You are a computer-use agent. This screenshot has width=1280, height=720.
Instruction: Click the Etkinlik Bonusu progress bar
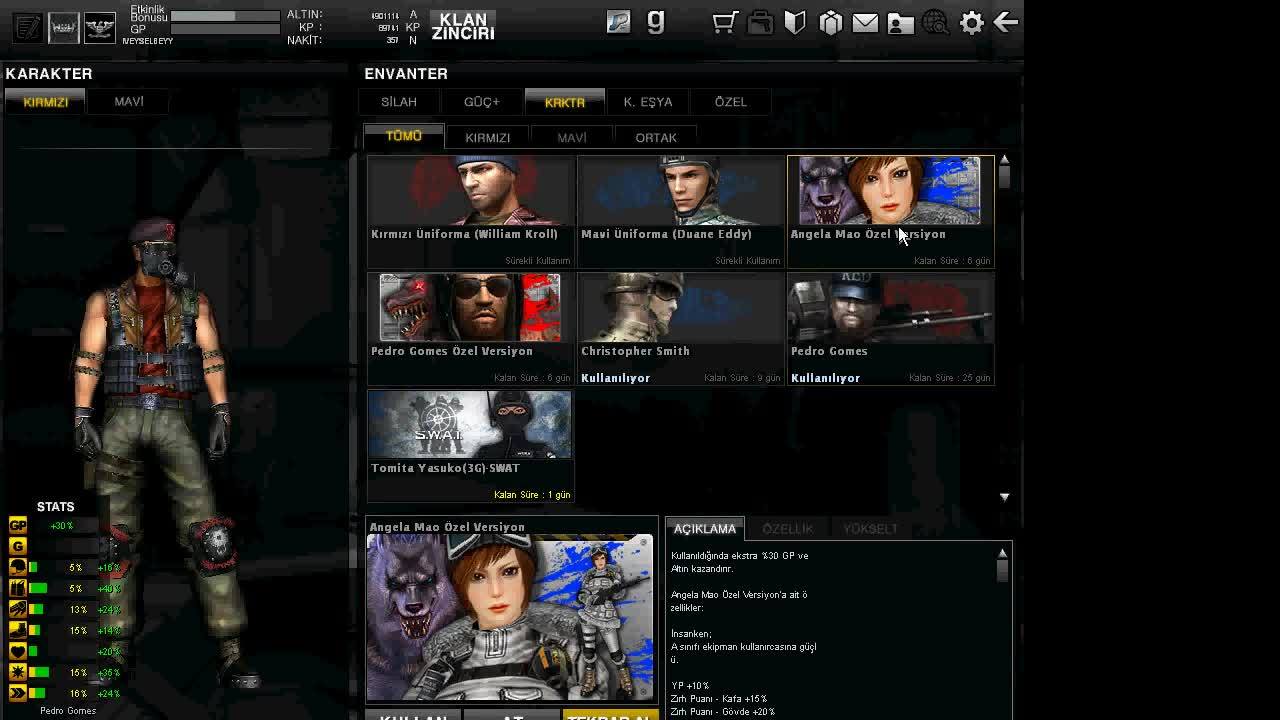coord(225,16)
